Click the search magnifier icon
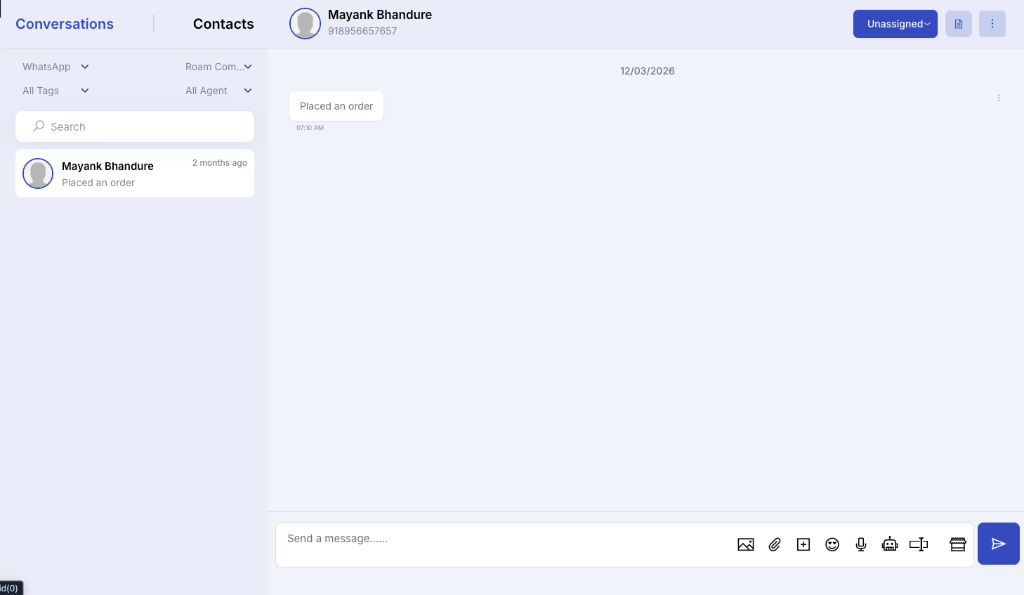 [x=39, y=125]
